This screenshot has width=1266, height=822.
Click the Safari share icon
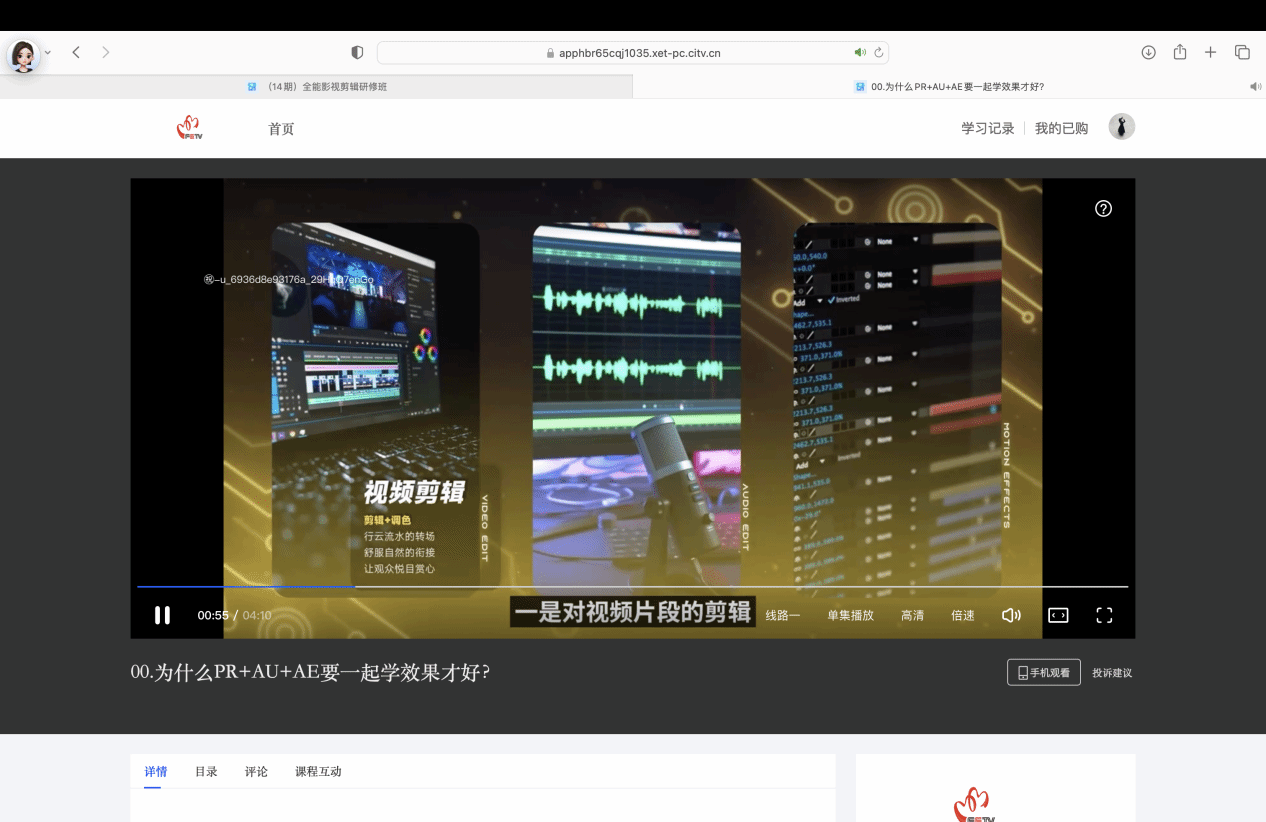[x=1180, y=52]
